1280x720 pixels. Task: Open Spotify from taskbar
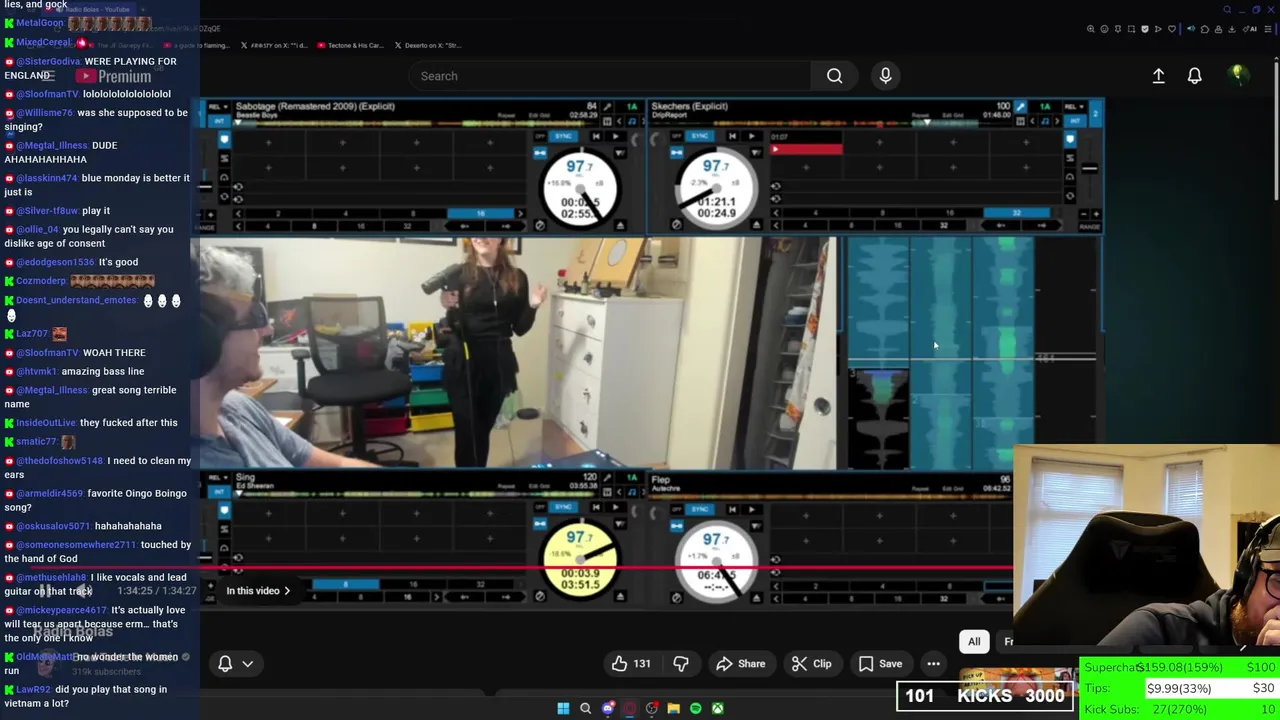(x=695, y=709)
